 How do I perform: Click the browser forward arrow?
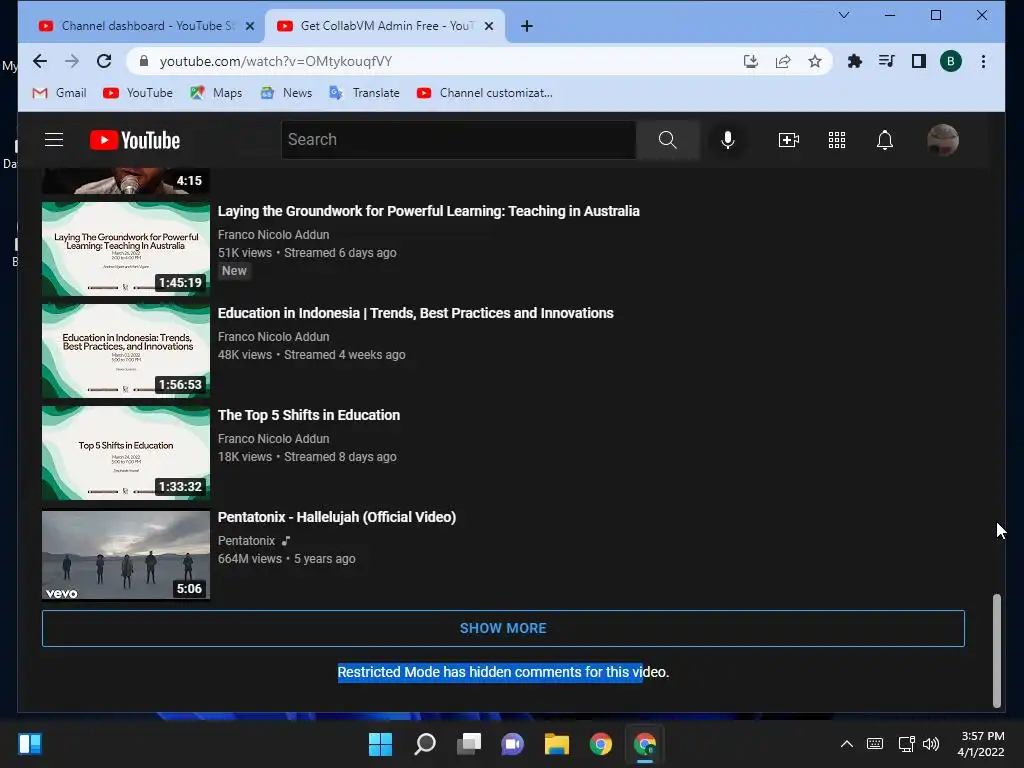(72, 61)
